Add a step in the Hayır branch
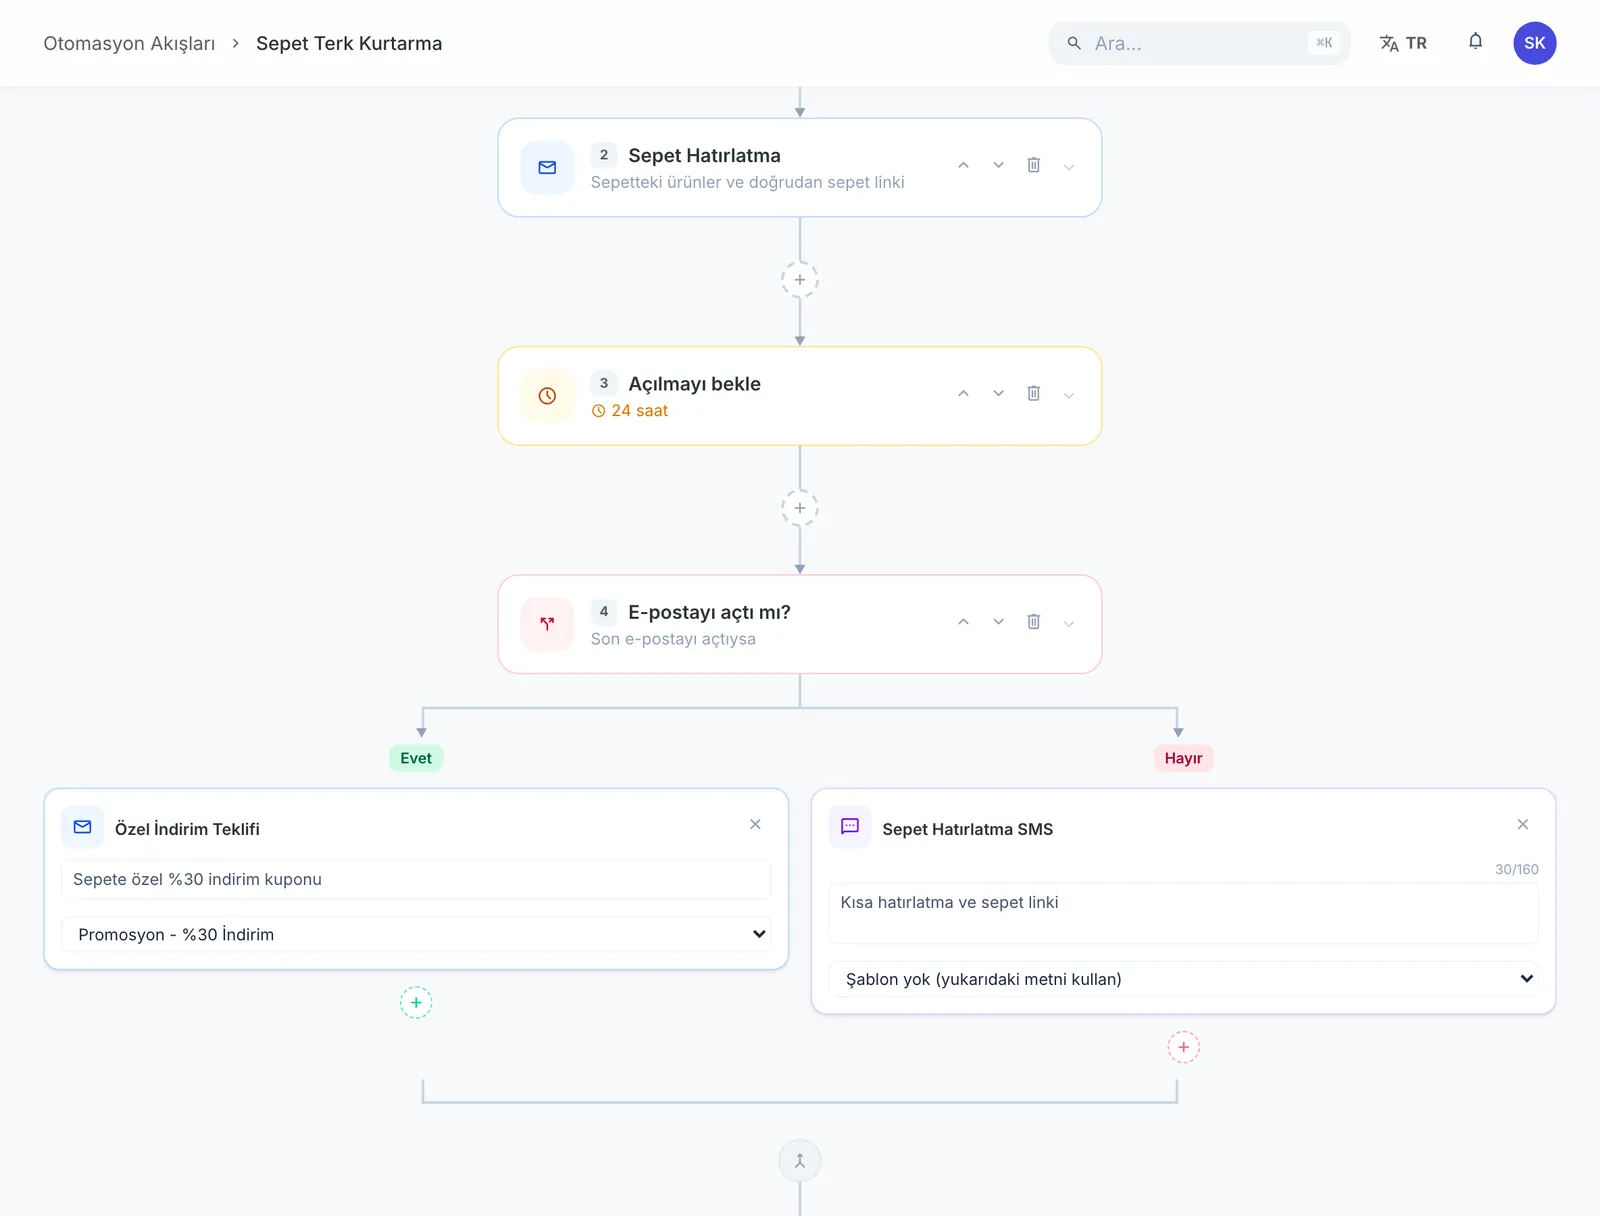Viewport: 1600px width, 1216px height. pyautogui.click(x=1183, y=1047)
